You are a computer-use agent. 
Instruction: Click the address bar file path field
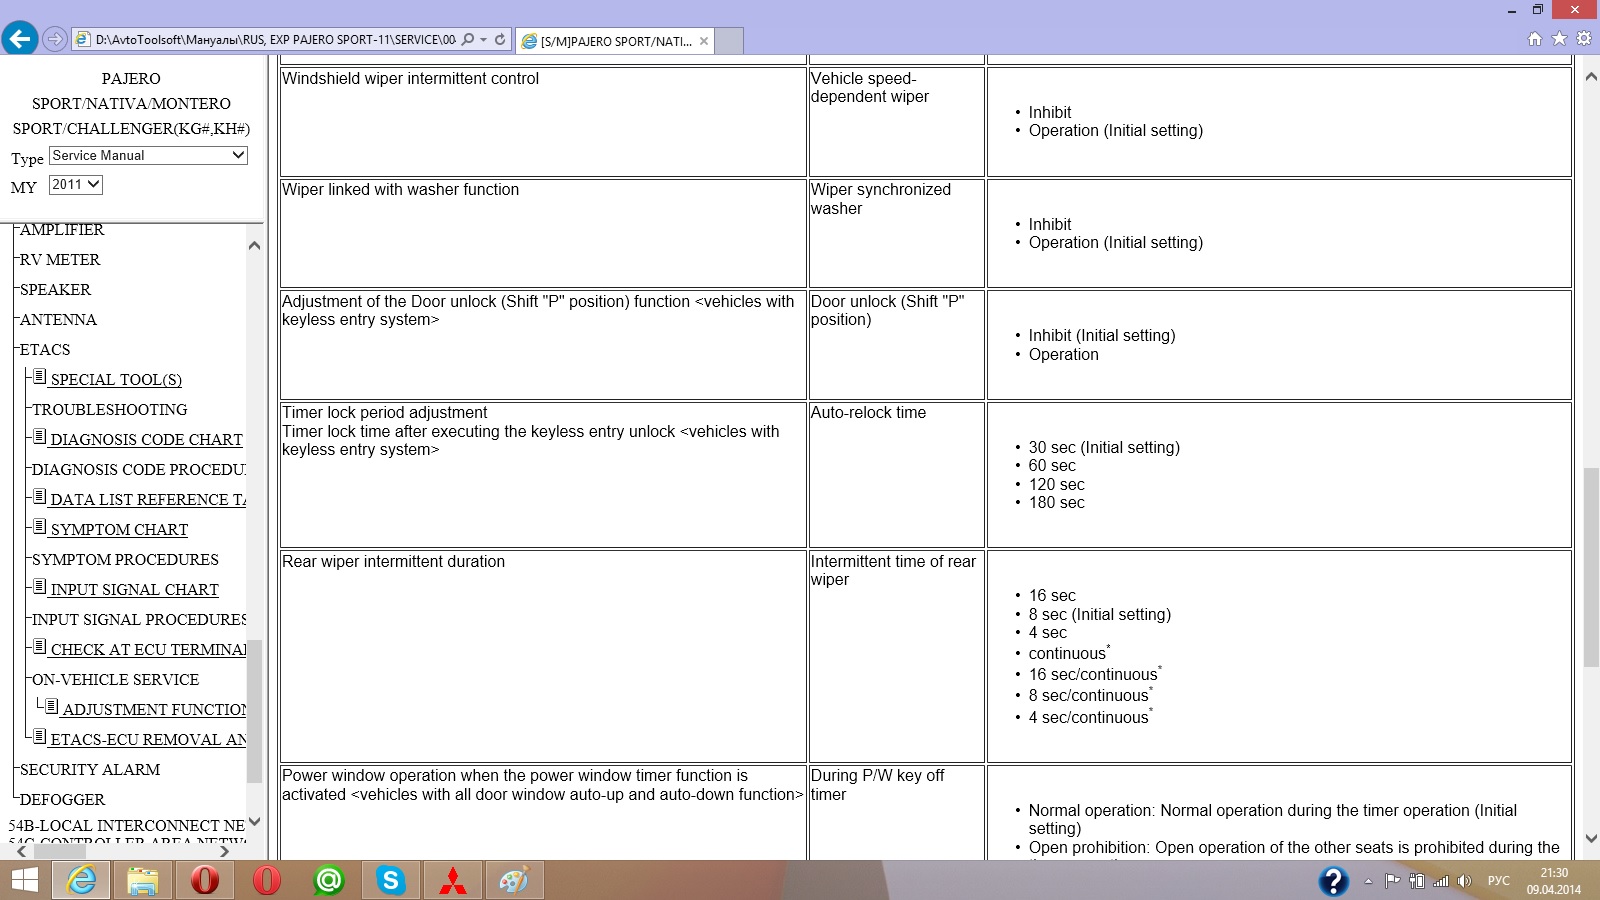[x=276, y=40]
